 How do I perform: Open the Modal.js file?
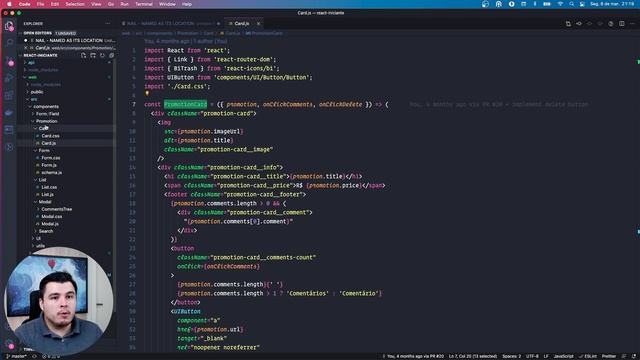pyautogui.click(x=50, y=224)
